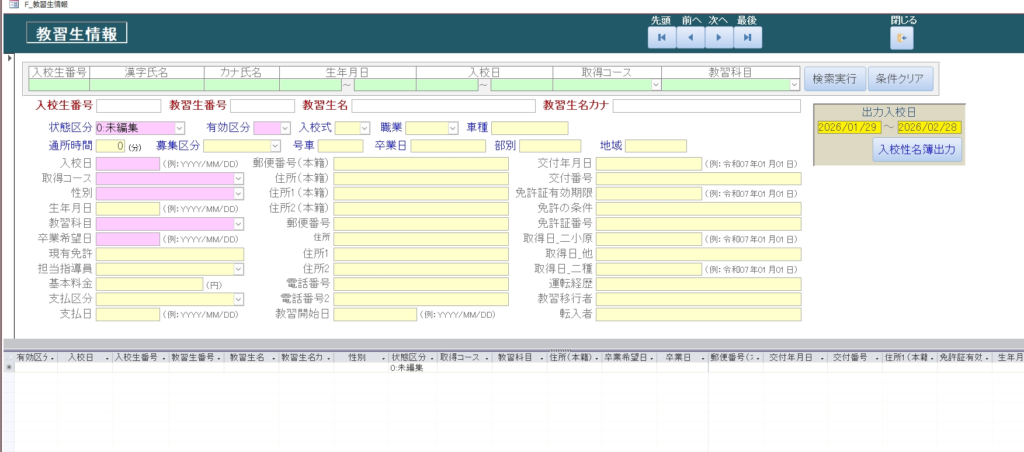Click 交付番号 datasheet column header
The height and width of the screenshot is (452, 1024).
[x=855, y=358]
